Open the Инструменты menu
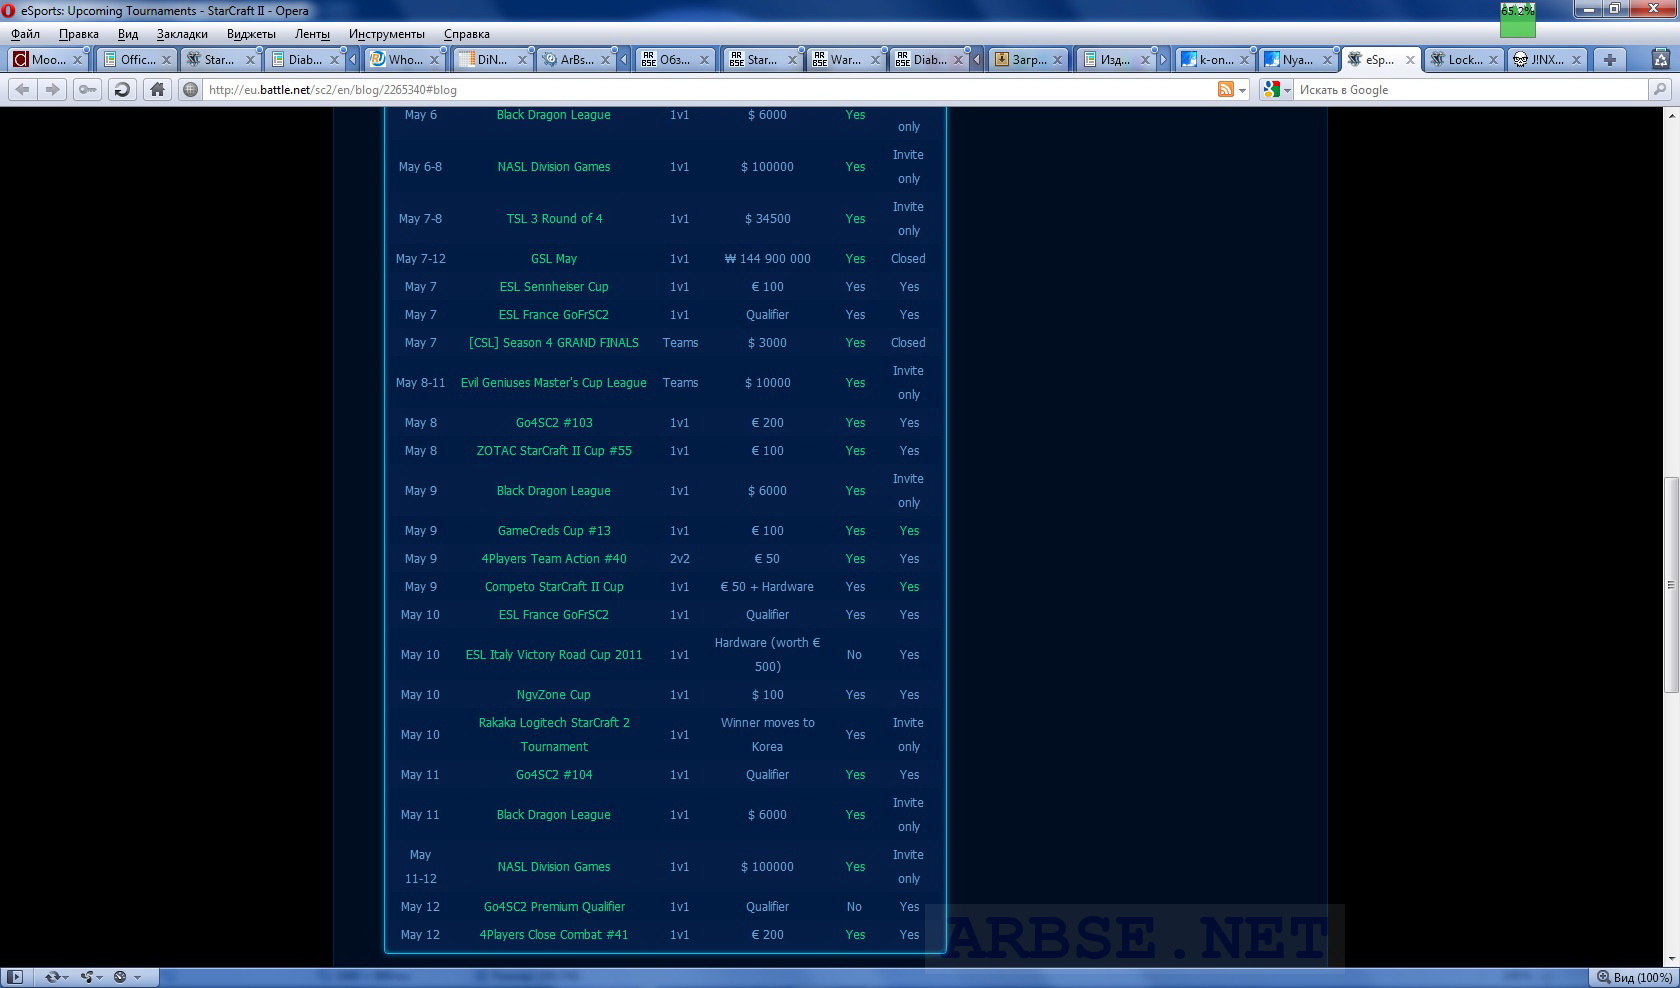 click(387, 34)
